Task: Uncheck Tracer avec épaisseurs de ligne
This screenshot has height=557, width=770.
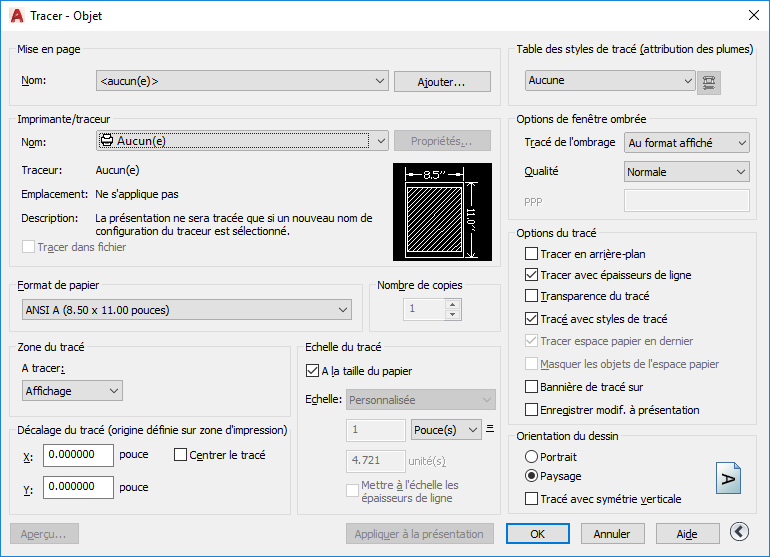Action: coord(531,275)
